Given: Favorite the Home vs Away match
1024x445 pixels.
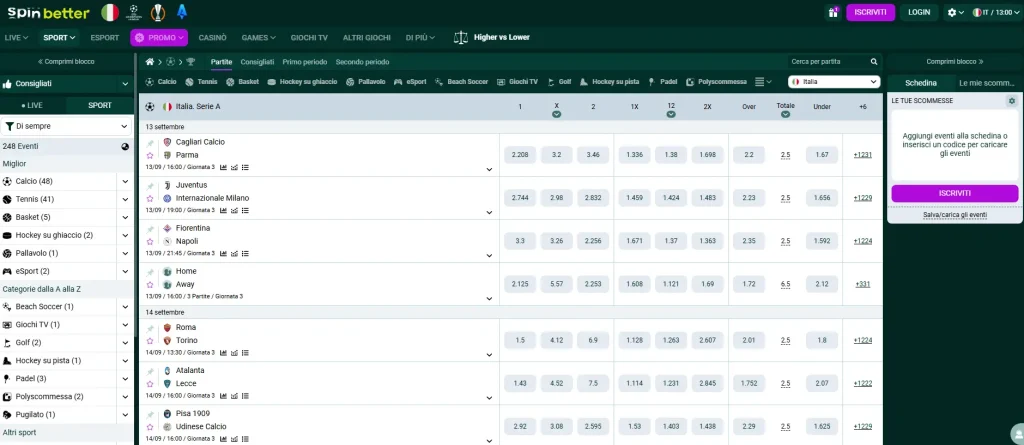Looking at the screenshot, I should 150,285.
